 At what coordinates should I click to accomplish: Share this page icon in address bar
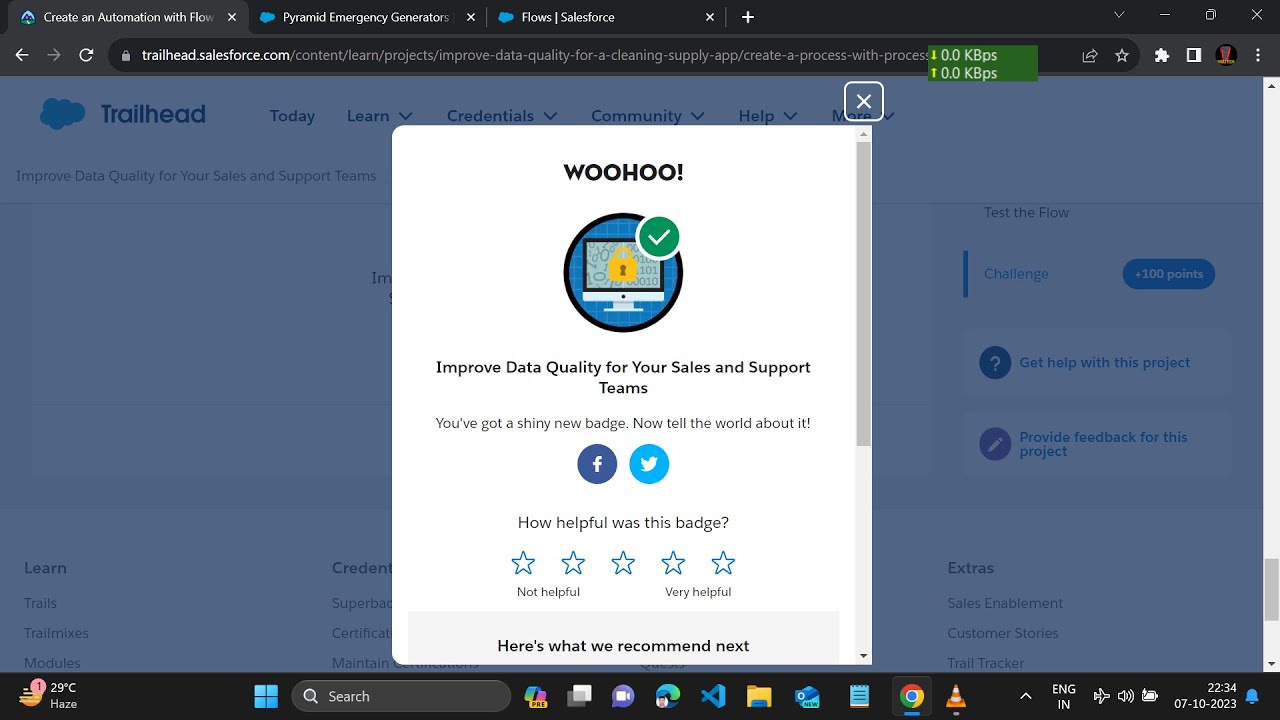[x=1090, y=56]
